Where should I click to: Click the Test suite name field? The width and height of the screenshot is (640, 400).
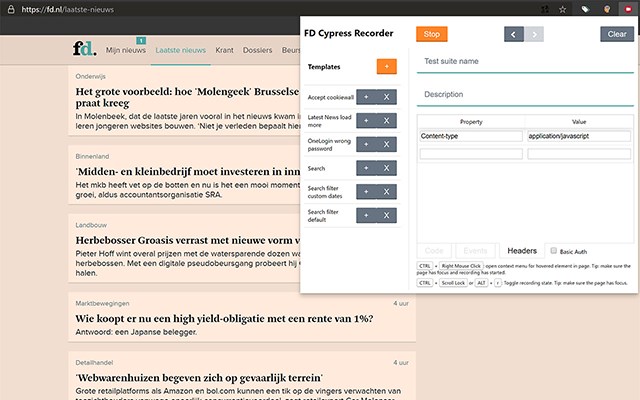point(525,62)
